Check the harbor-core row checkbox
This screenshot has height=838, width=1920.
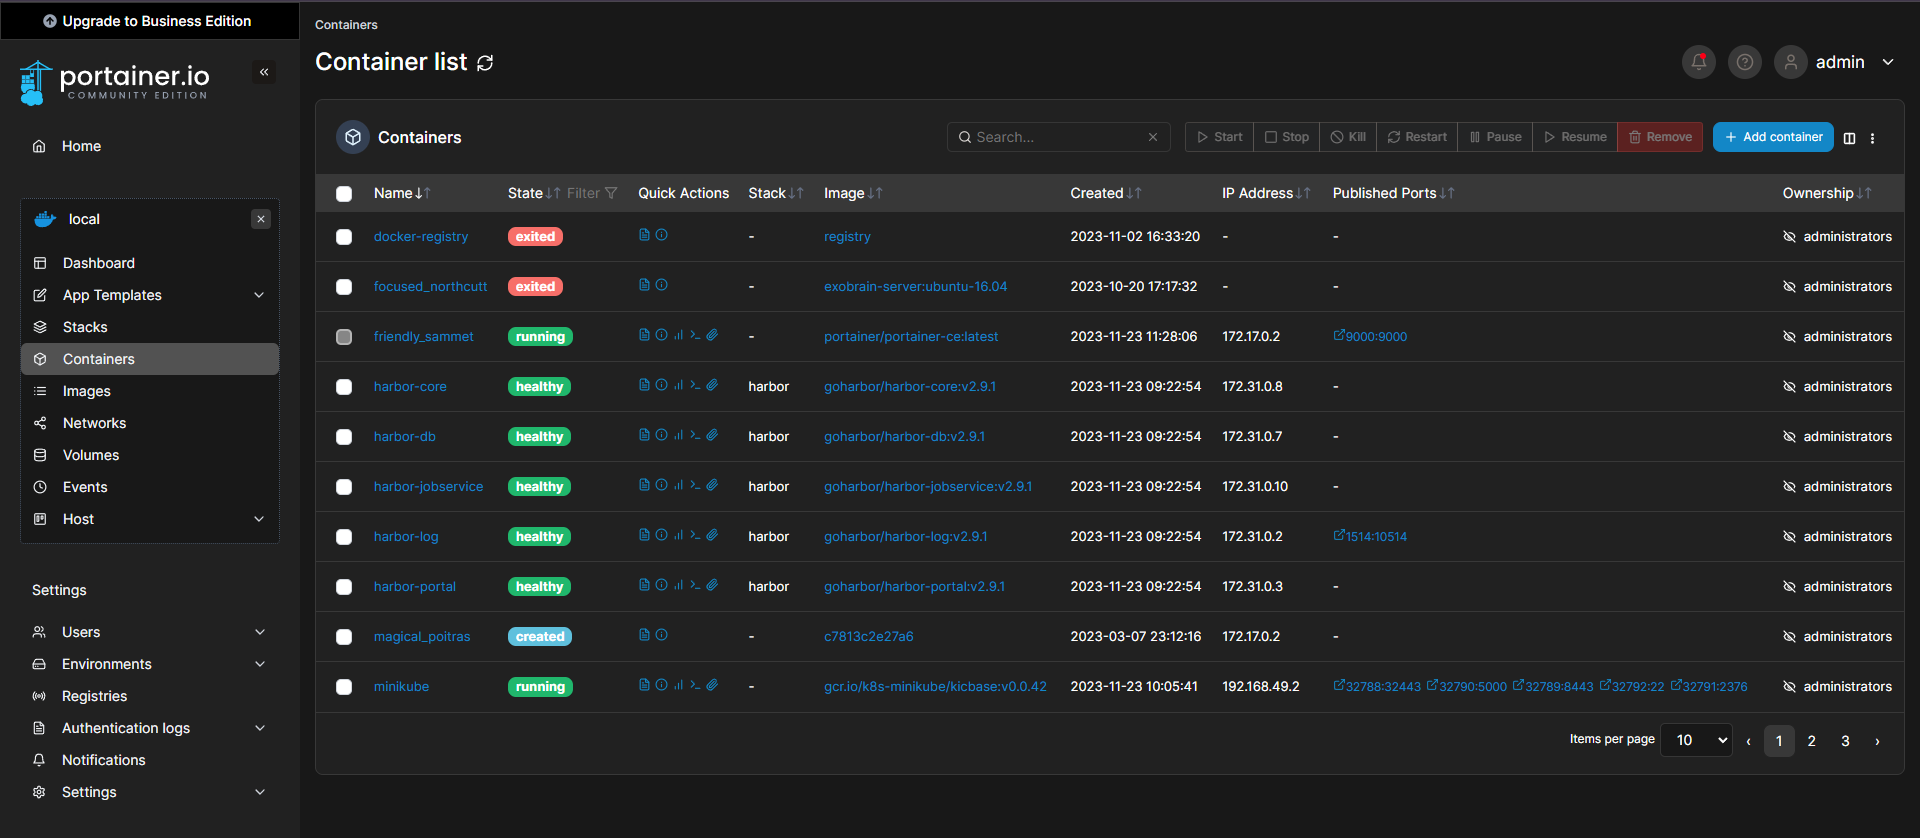click(344, 387)
